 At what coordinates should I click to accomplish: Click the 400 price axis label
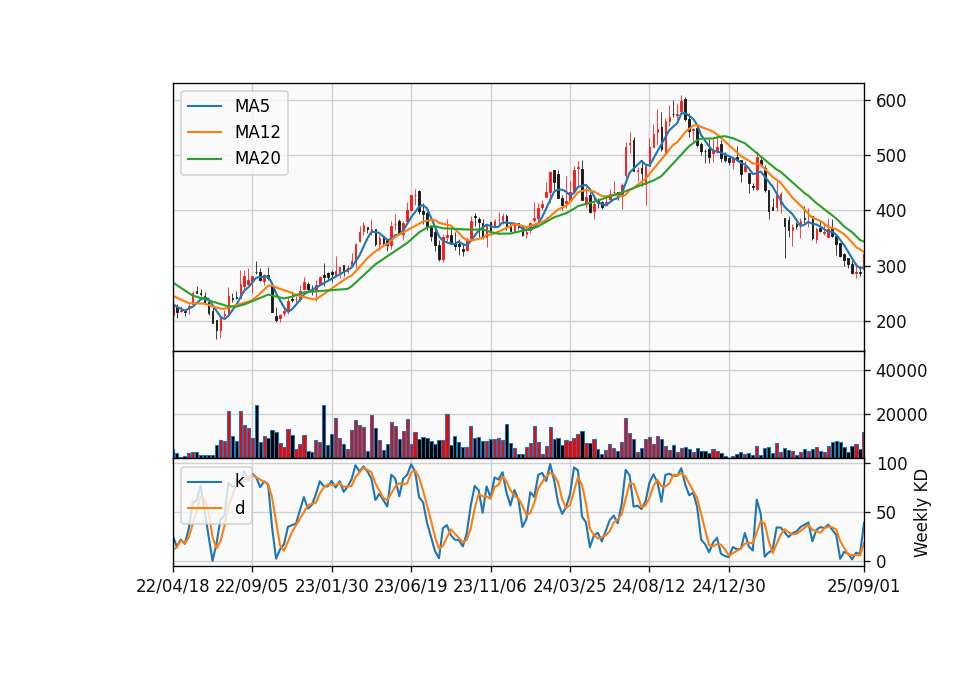tap(891, 211)
